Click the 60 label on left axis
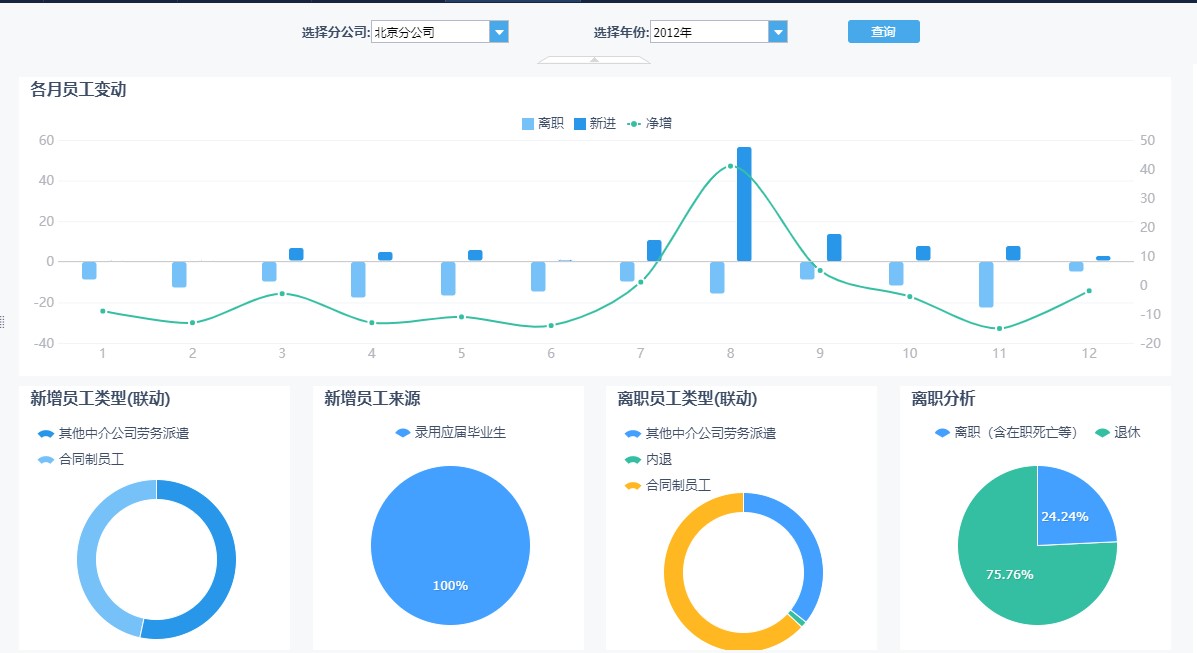 coord(46,141)
